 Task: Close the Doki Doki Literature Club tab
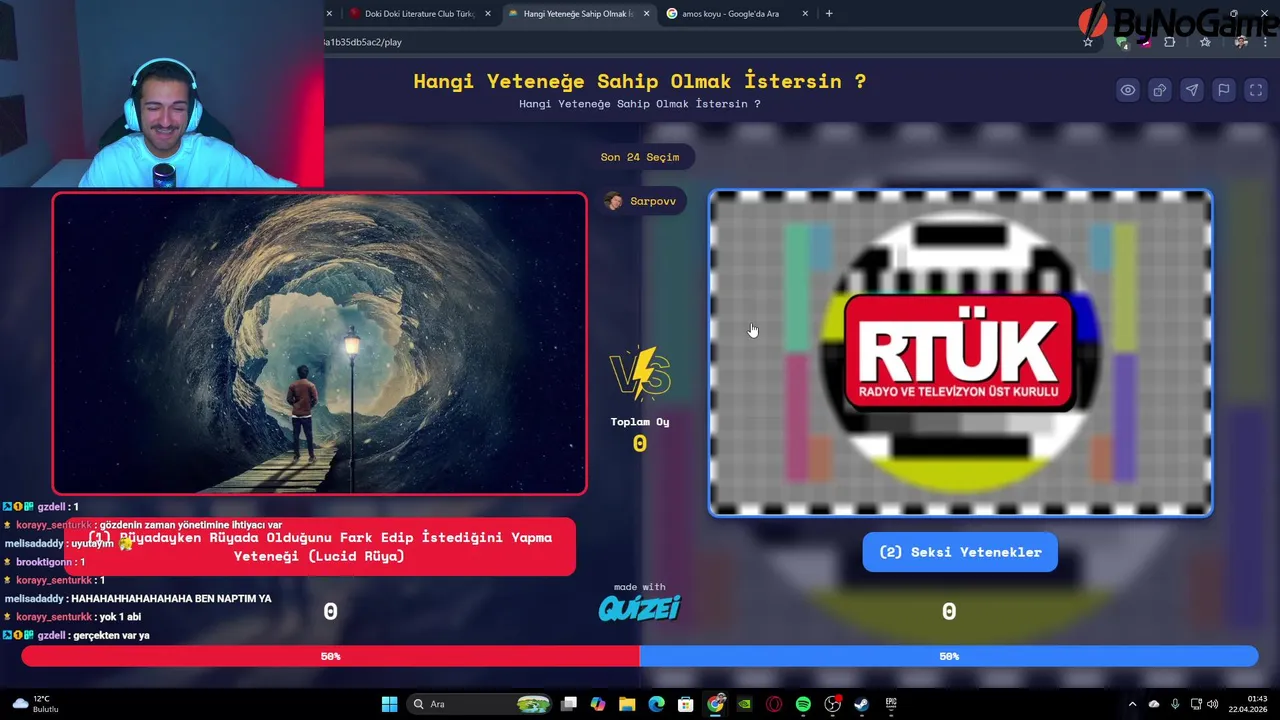(487, 14)
